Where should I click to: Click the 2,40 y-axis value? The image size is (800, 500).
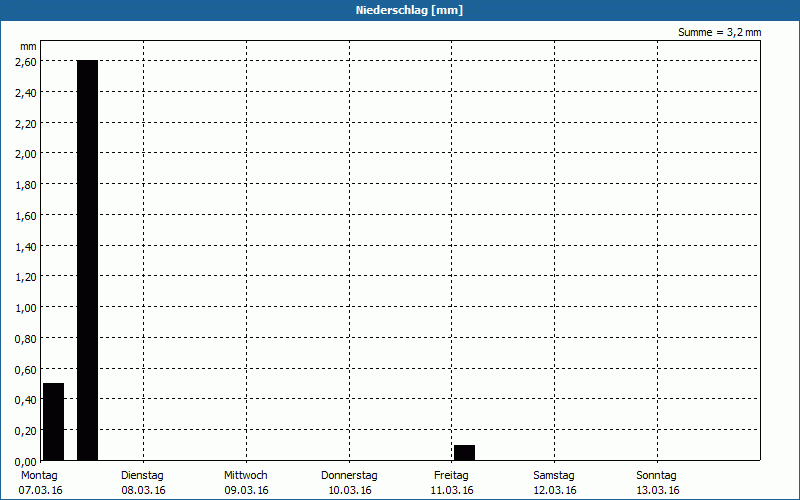(x=26, y=93)
